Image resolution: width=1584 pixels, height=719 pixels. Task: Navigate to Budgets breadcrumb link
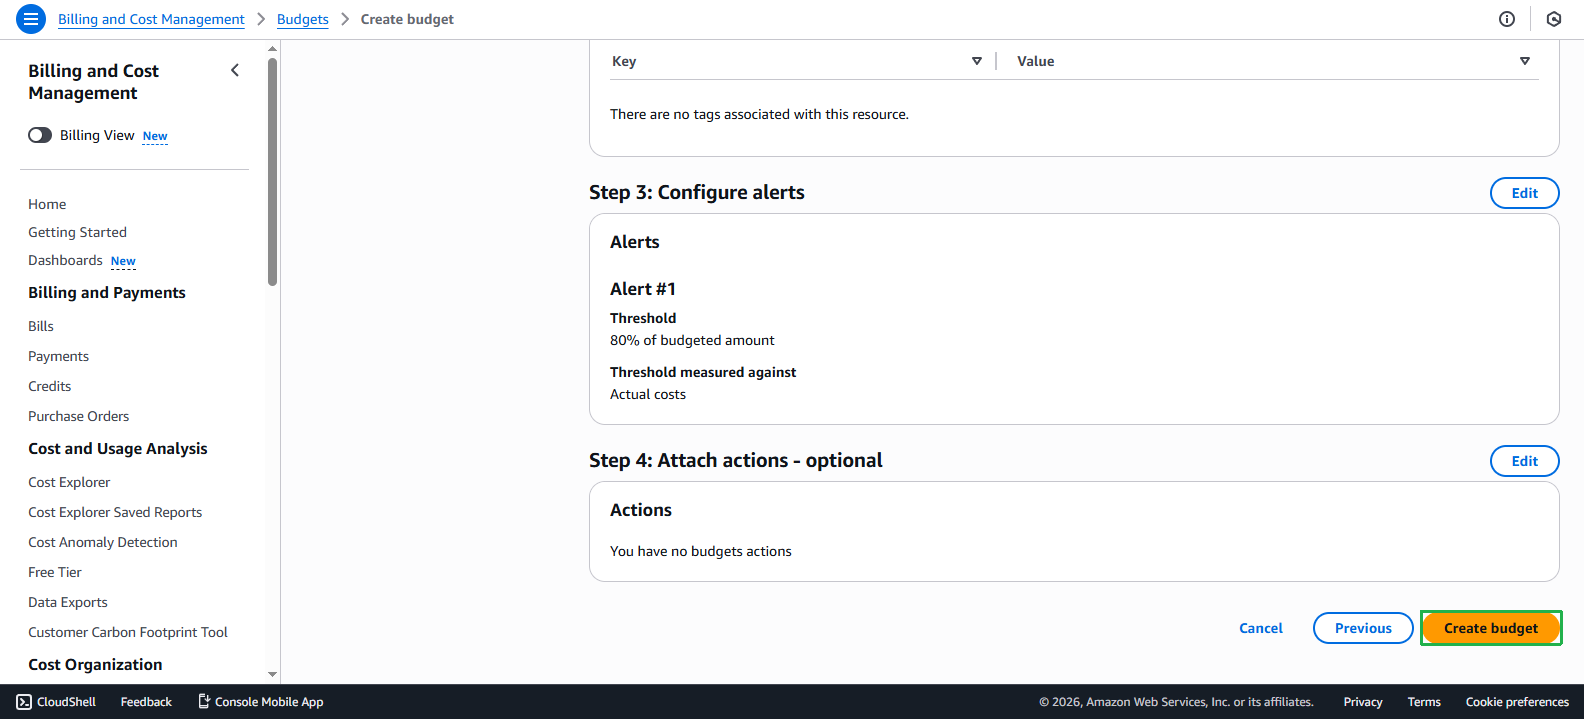coord(302,19)
